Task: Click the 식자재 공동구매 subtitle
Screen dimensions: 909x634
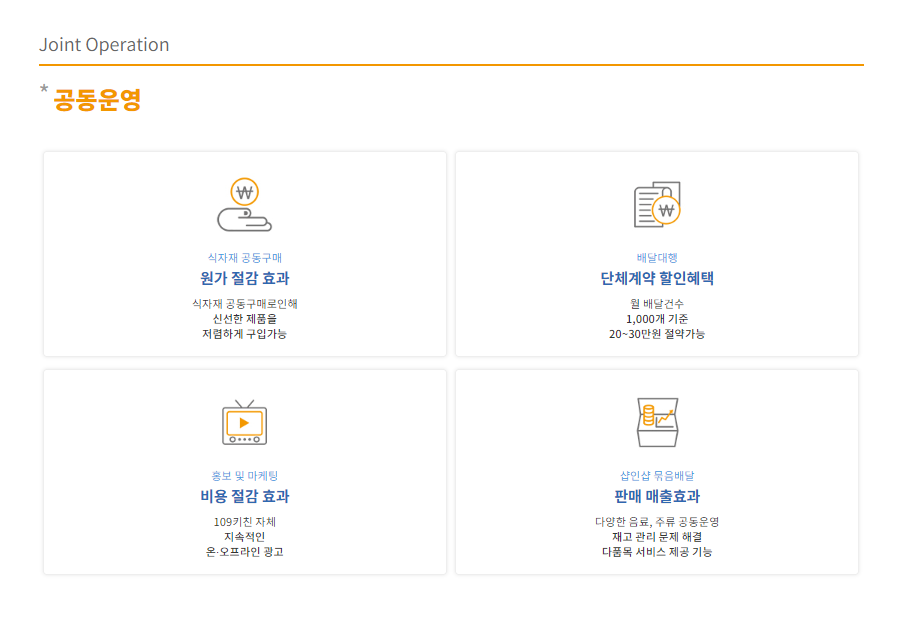Action: point(245,258)
